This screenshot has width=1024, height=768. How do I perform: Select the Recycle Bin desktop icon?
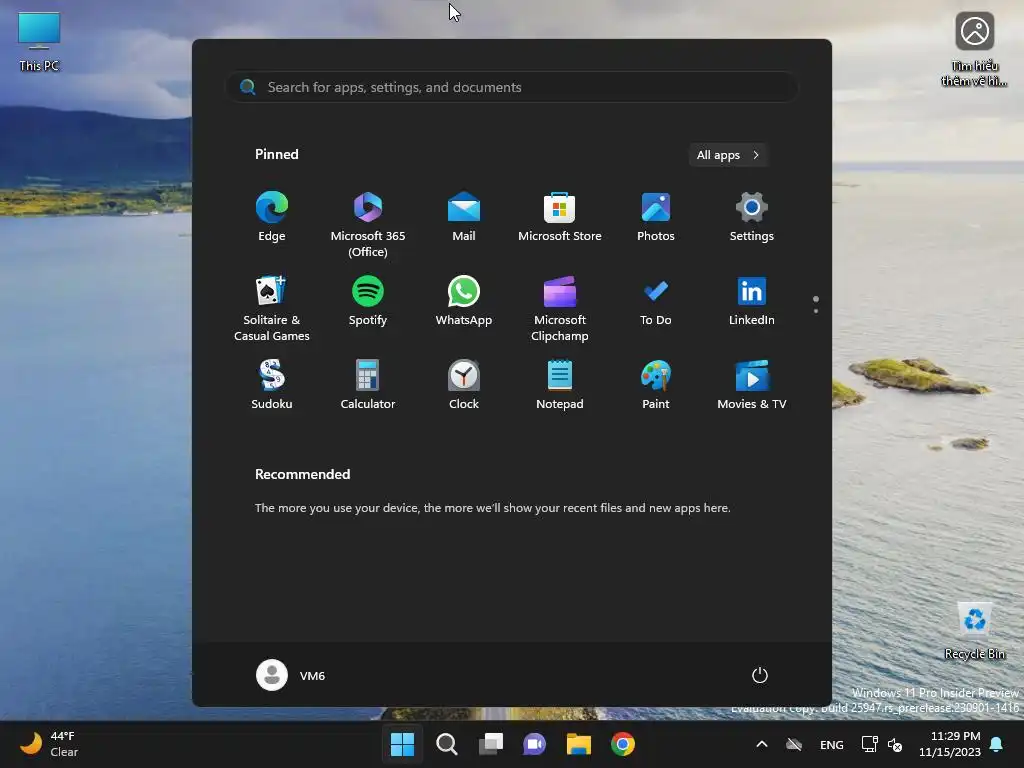pos(974,631)
